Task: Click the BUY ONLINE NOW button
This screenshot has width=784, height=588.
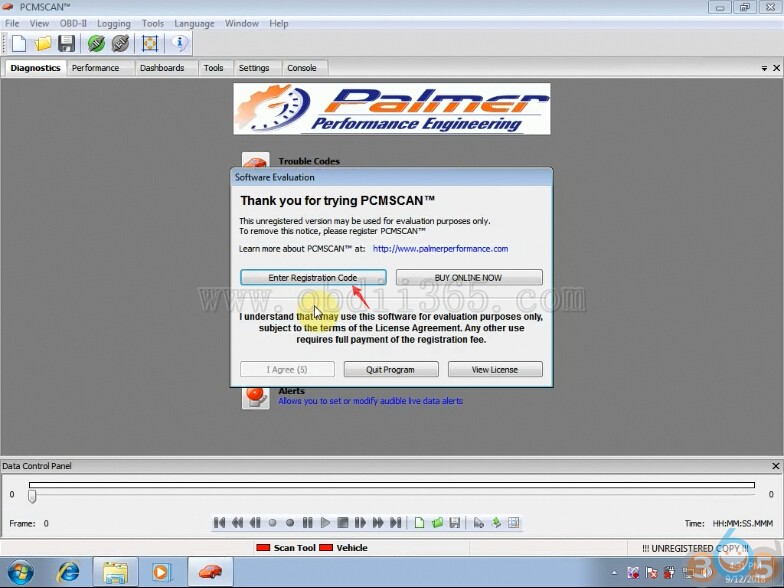Action: click(x=469, y=278)
